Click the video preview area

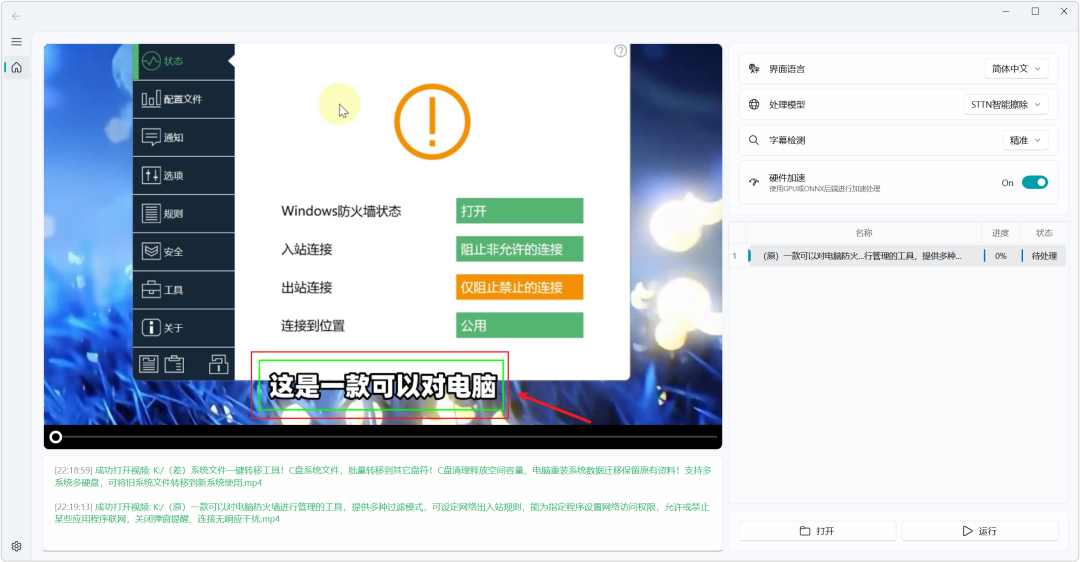383,234
